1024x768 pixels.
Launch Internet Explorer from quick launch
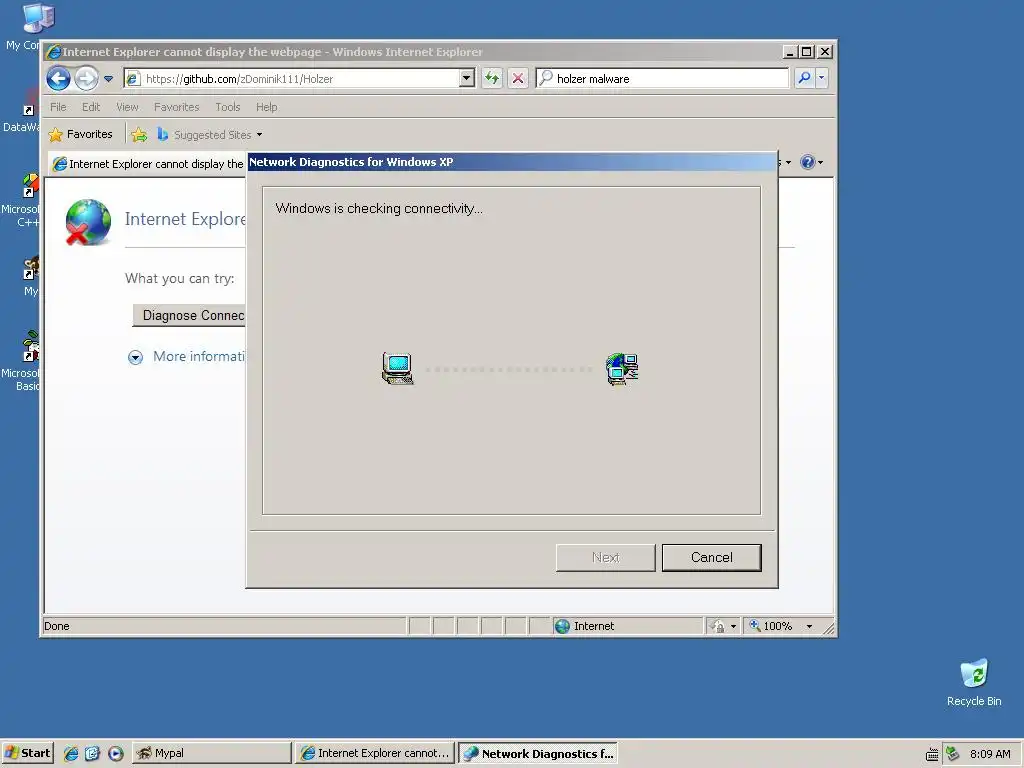pos(71,754)
